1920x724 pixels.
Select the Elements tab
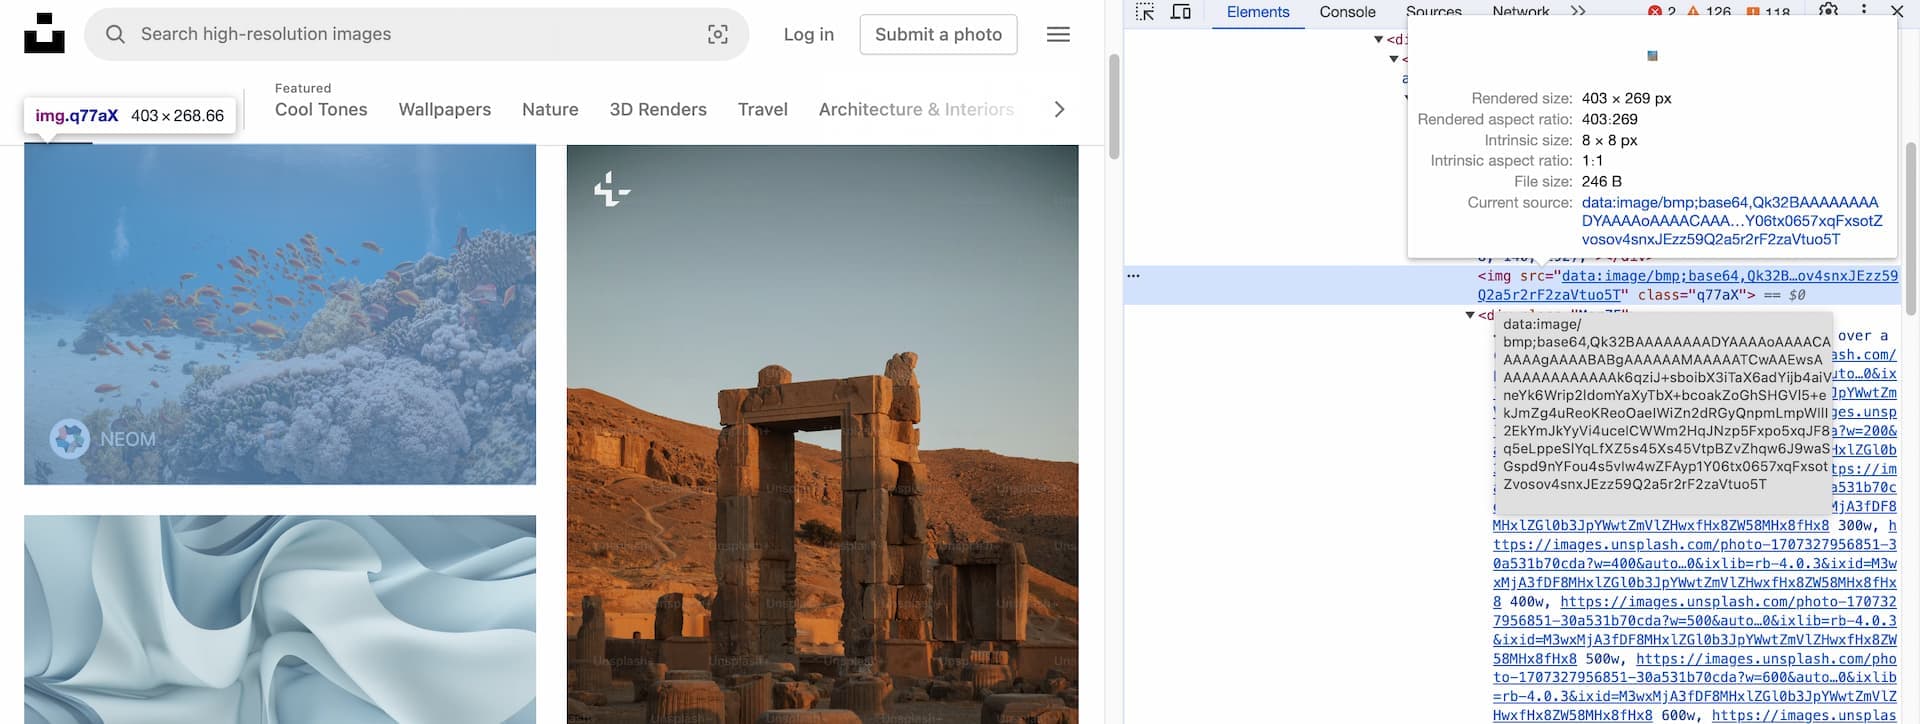click(x=1257, y=12)
